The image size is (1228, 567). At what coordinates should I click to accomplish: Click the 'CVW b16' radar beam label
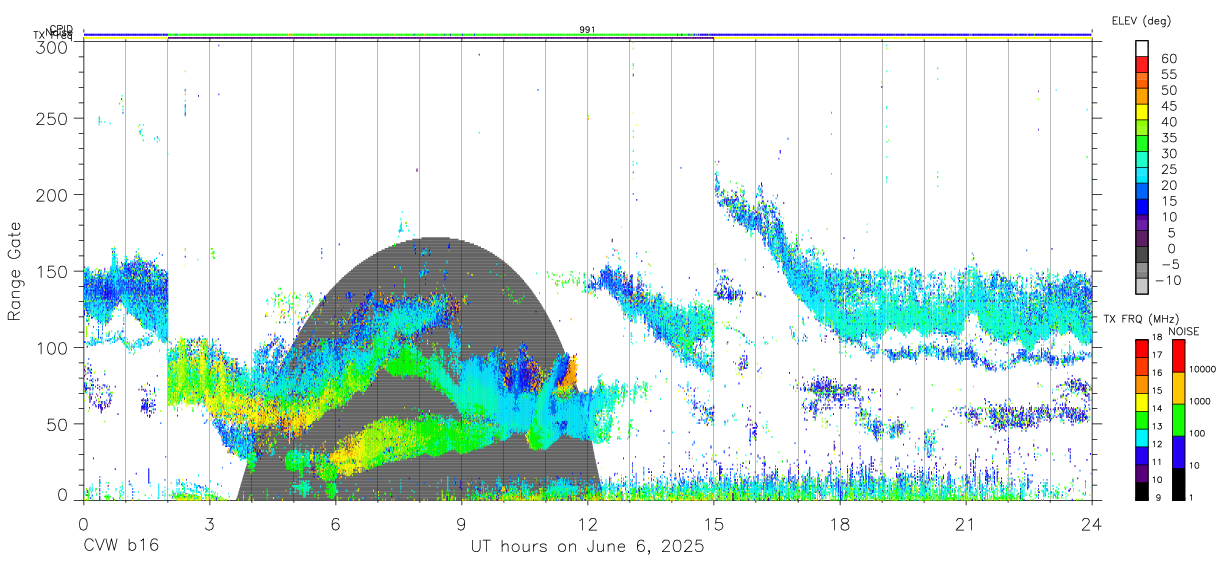pos(120,547)
